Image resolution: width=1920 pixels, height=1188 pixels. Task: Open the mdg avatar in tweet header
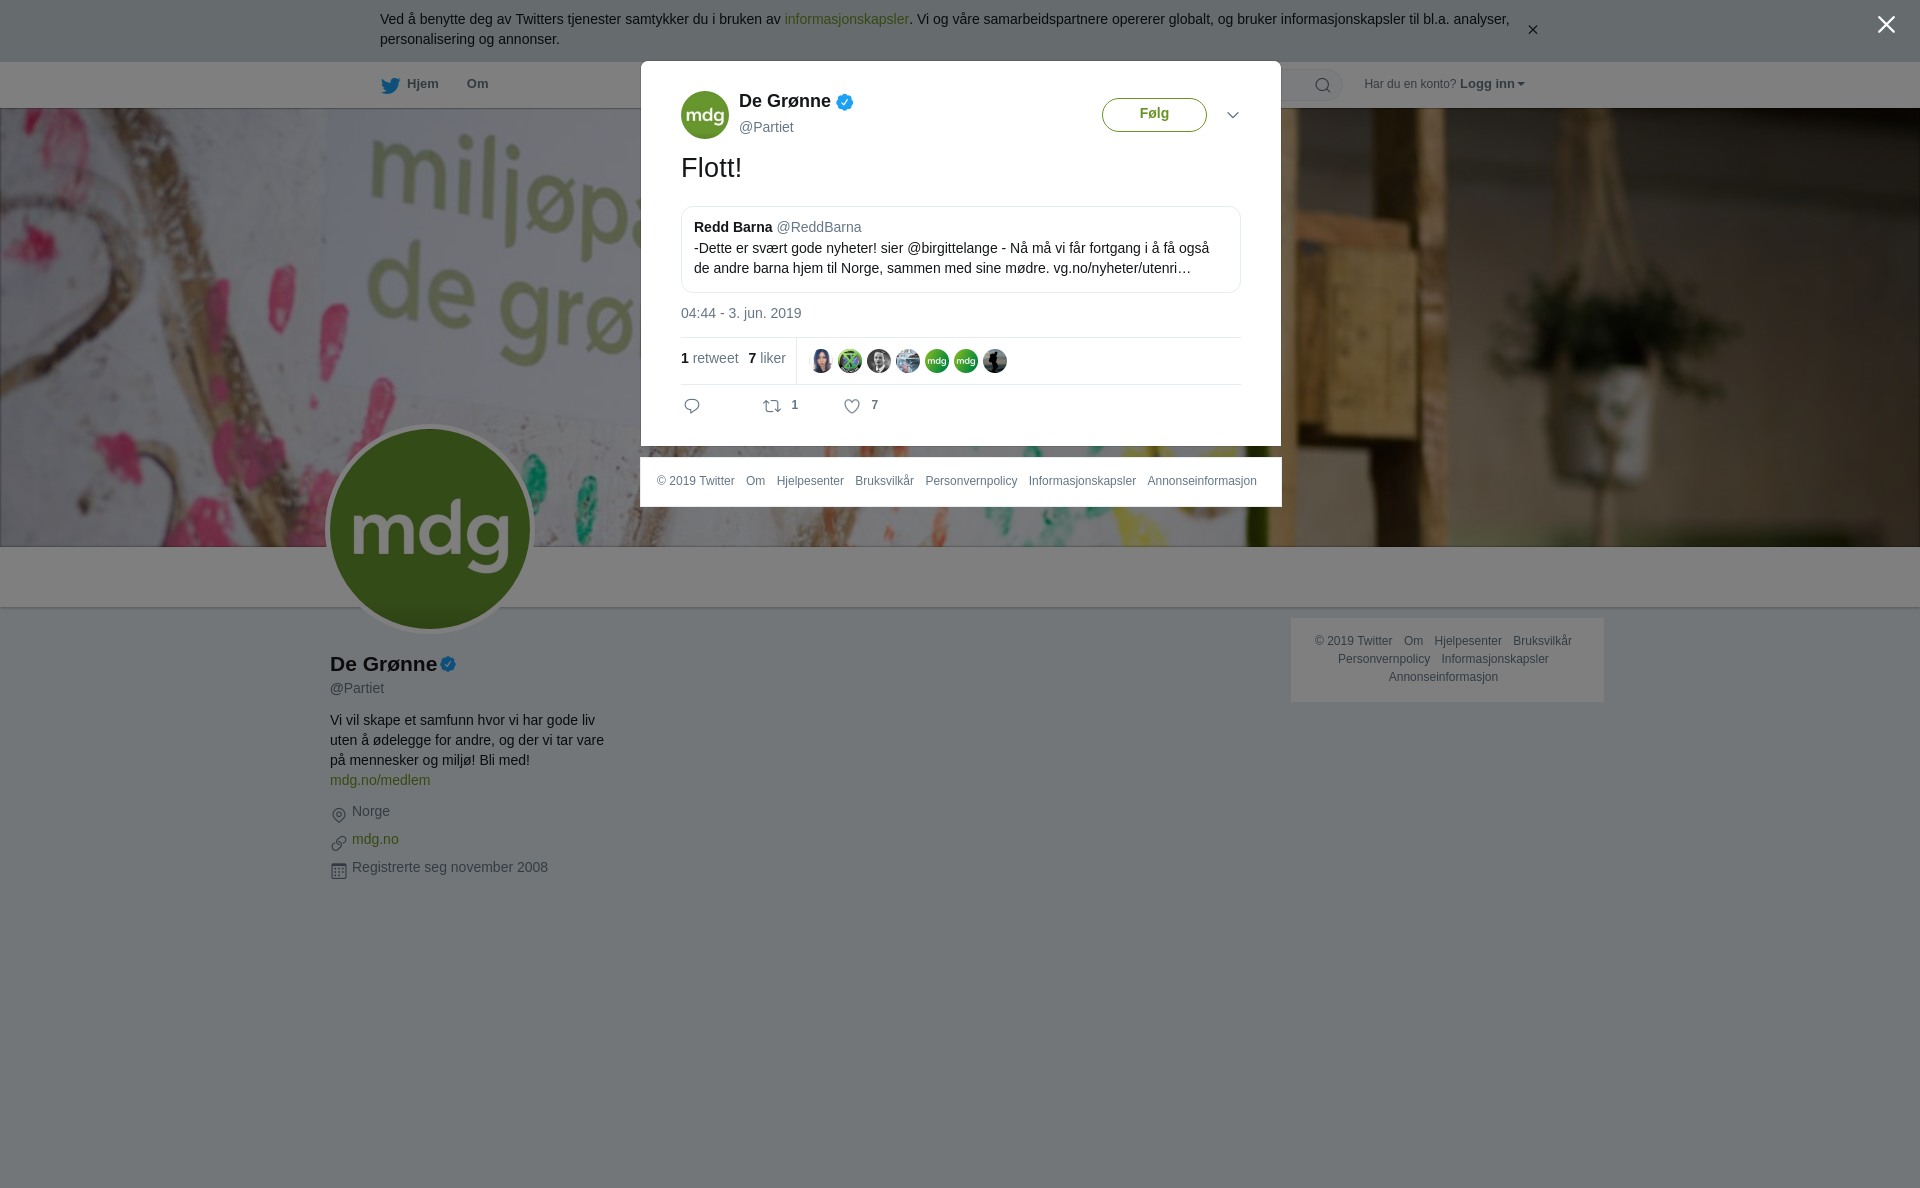[705, 115]
